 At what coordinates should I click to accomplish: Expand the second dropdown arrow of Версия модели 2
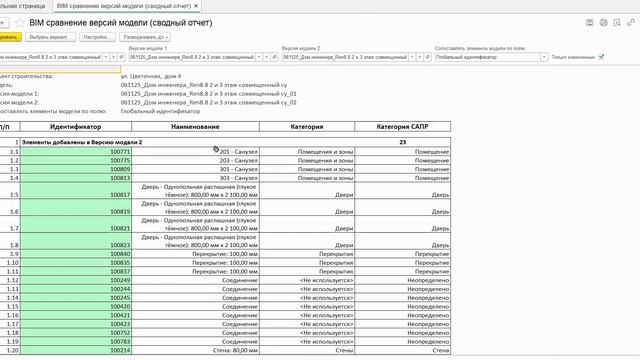pyautogui.click(x=420, y=57)
